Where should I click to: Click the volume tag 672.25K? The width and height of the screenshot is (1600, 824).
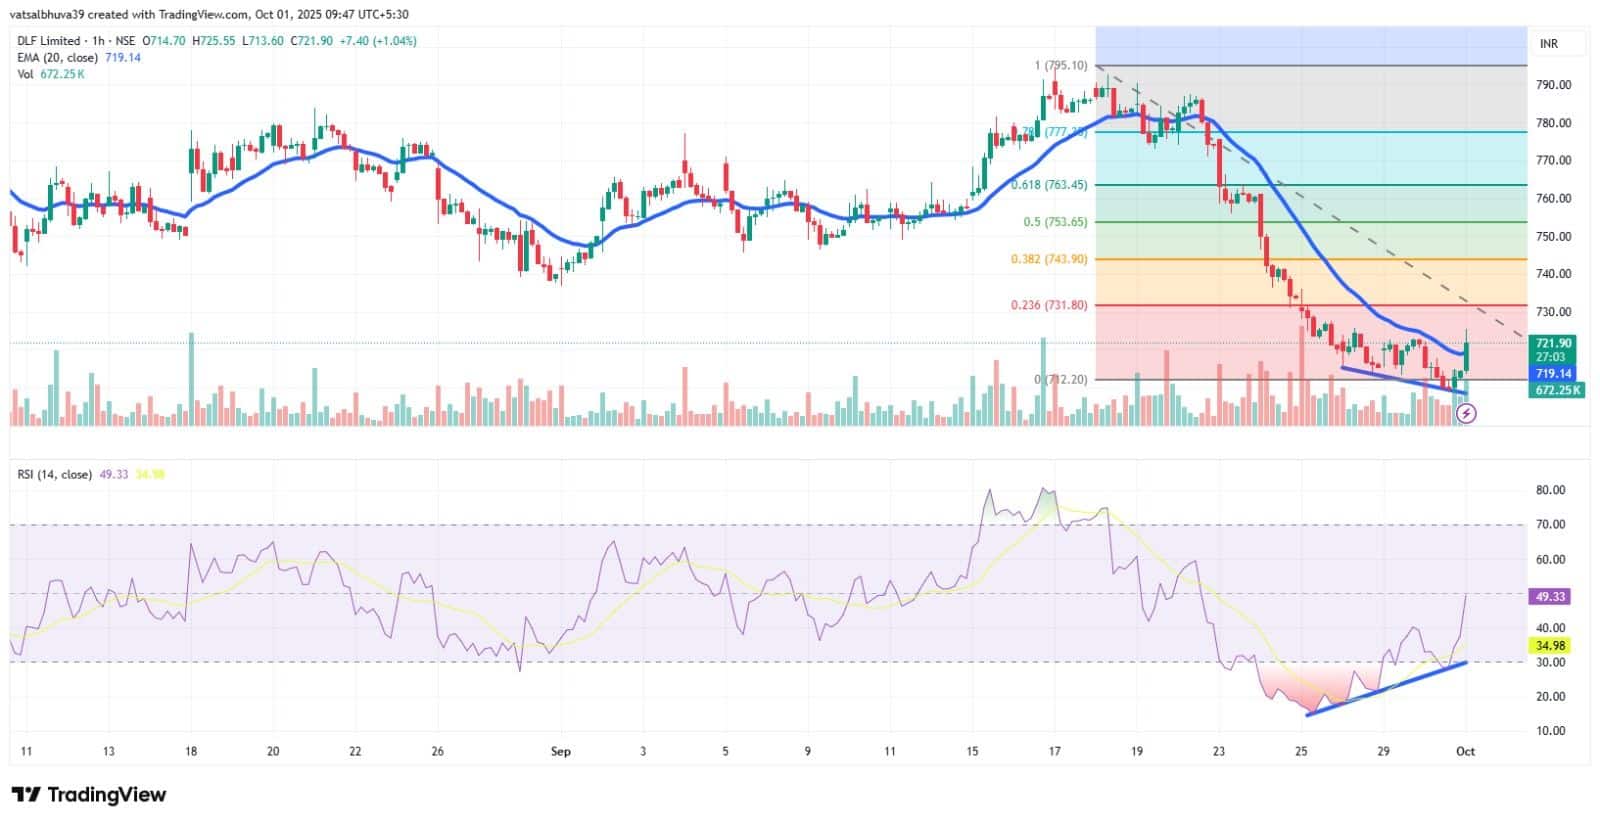tap(1555, 390)
